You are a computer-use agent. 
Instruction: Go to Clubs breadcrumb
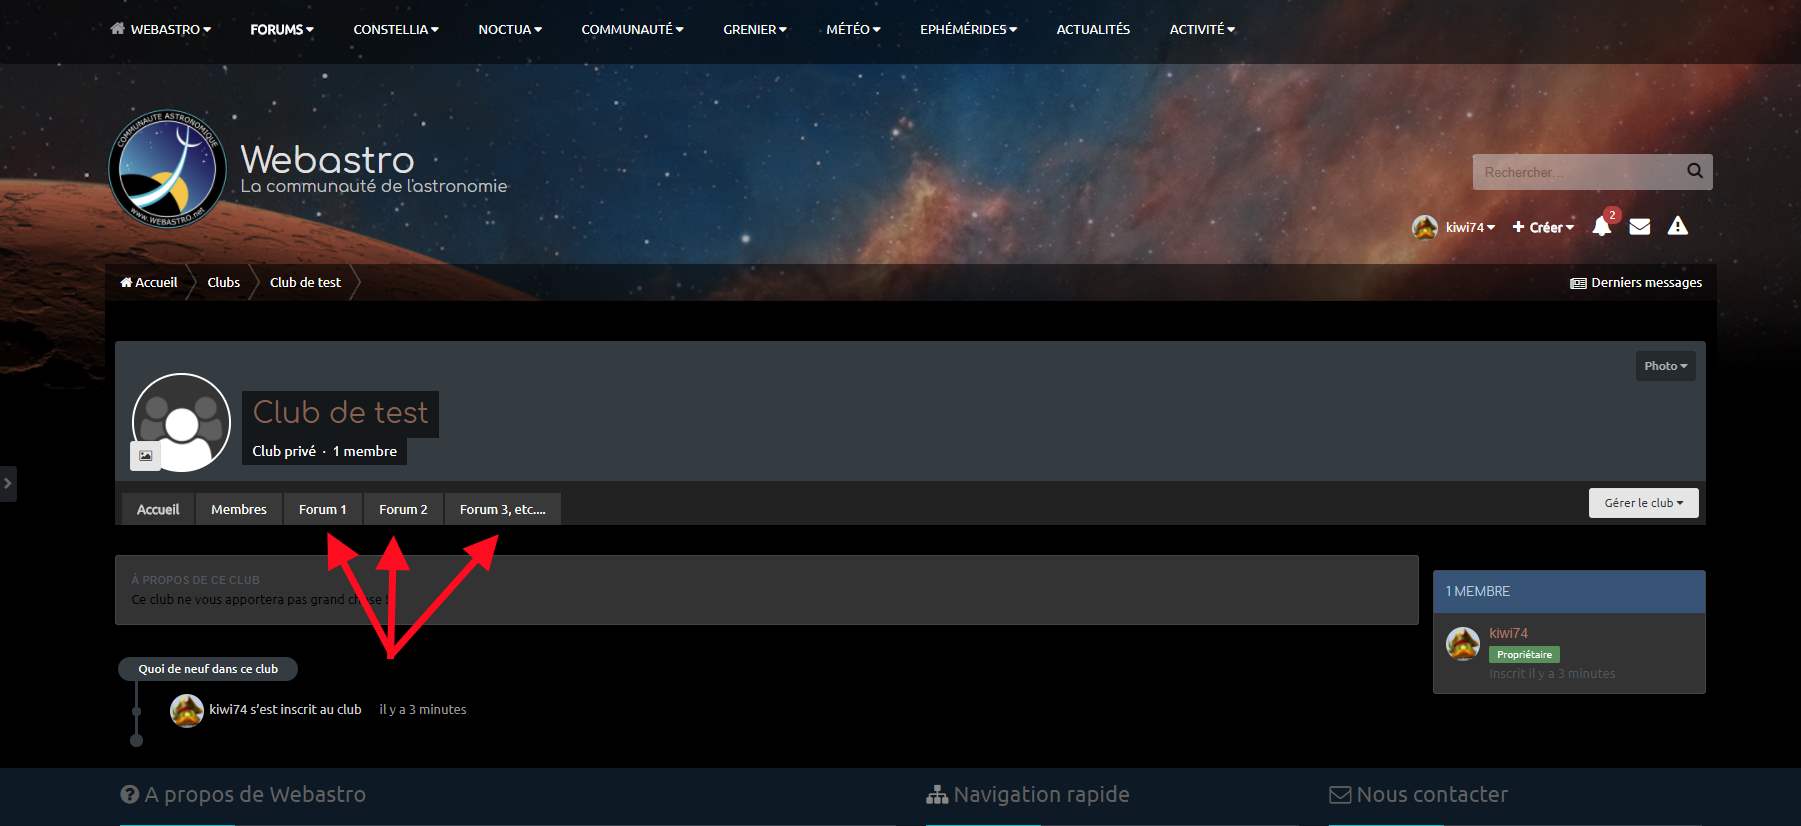pyautogui.click(x=224, y=282)
